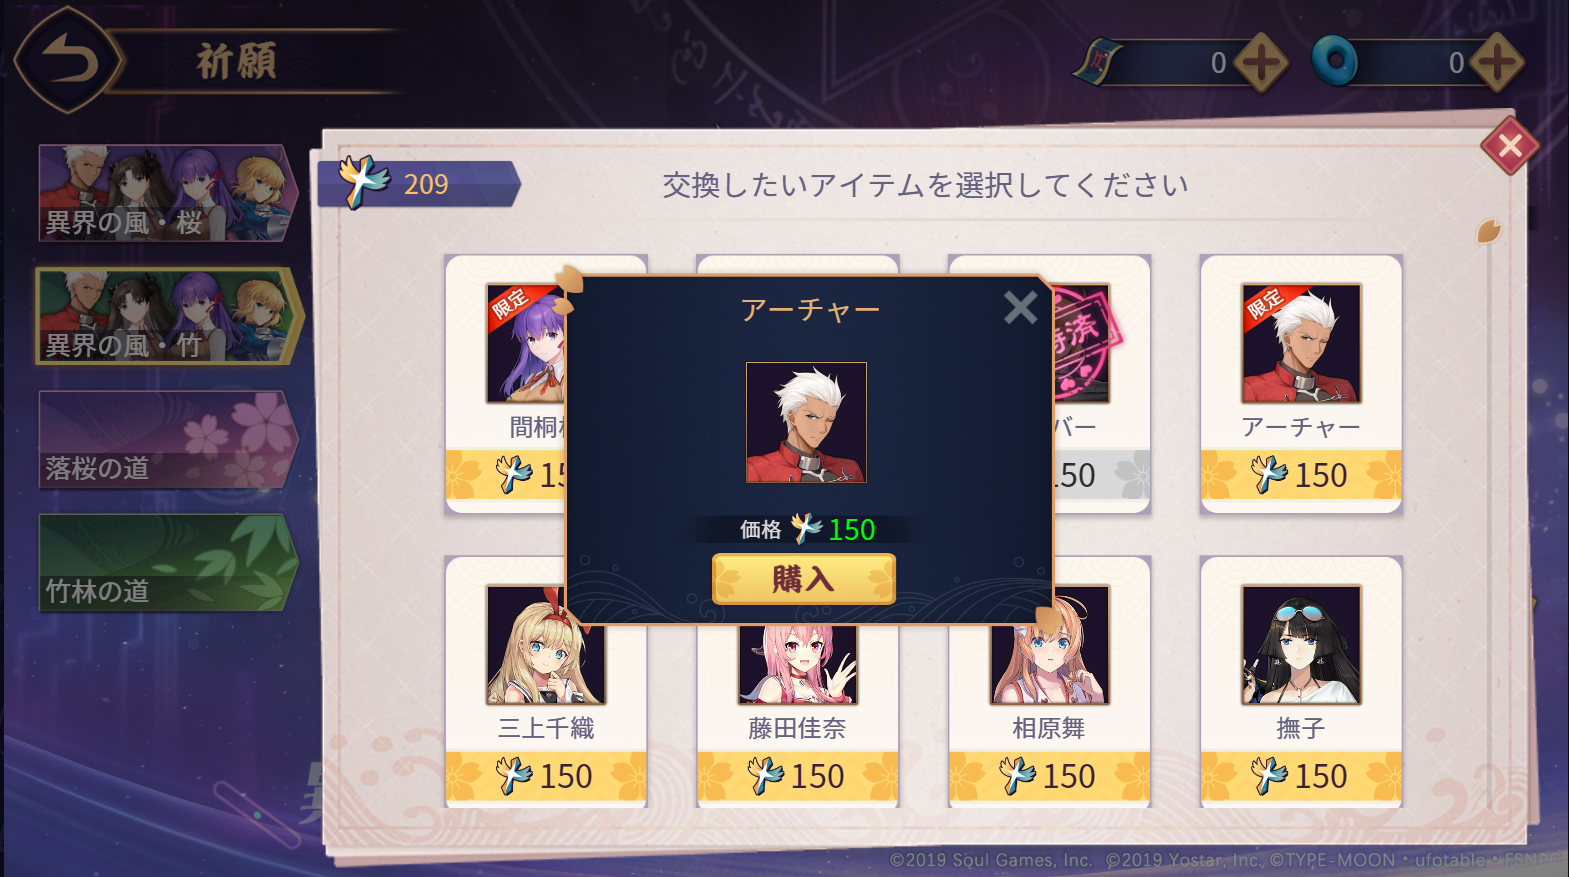1569x877 pixels.
Task: Select 異界の風・桜 banner tab
Action: click(x=168, y=193)
